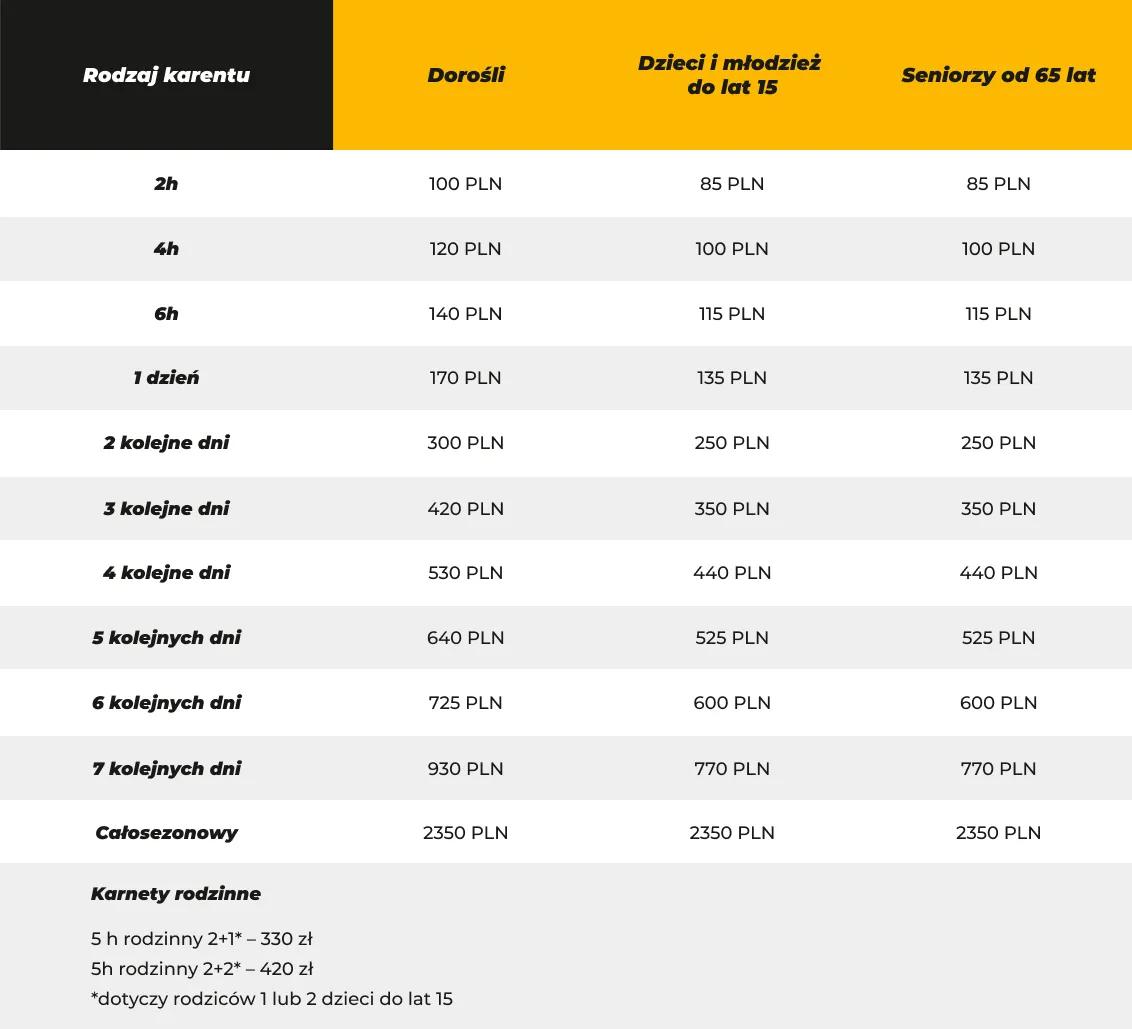Click the '6h' pass row label
Viewport: 1132px width, 1029px height.
click(x=166, y=314)
